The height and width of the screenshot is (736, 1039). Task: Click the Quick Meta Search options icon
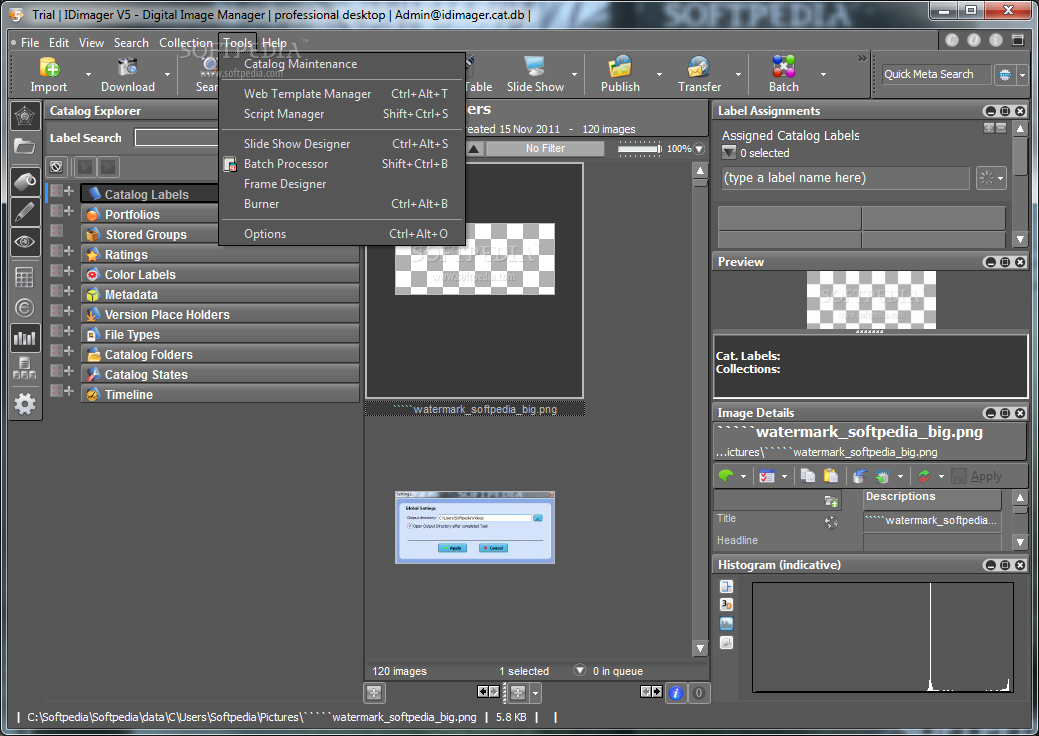1005,74
